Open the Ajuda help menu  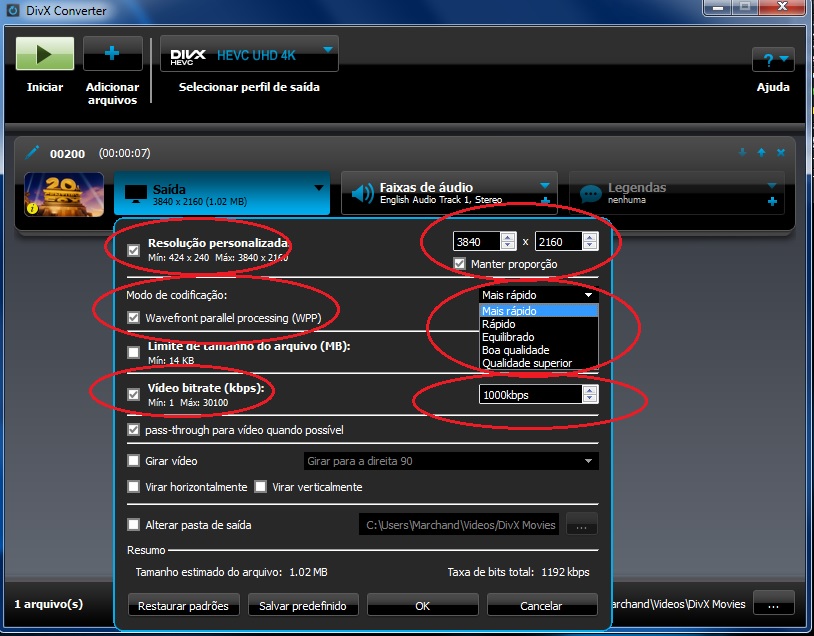click(x=773, y=60)
